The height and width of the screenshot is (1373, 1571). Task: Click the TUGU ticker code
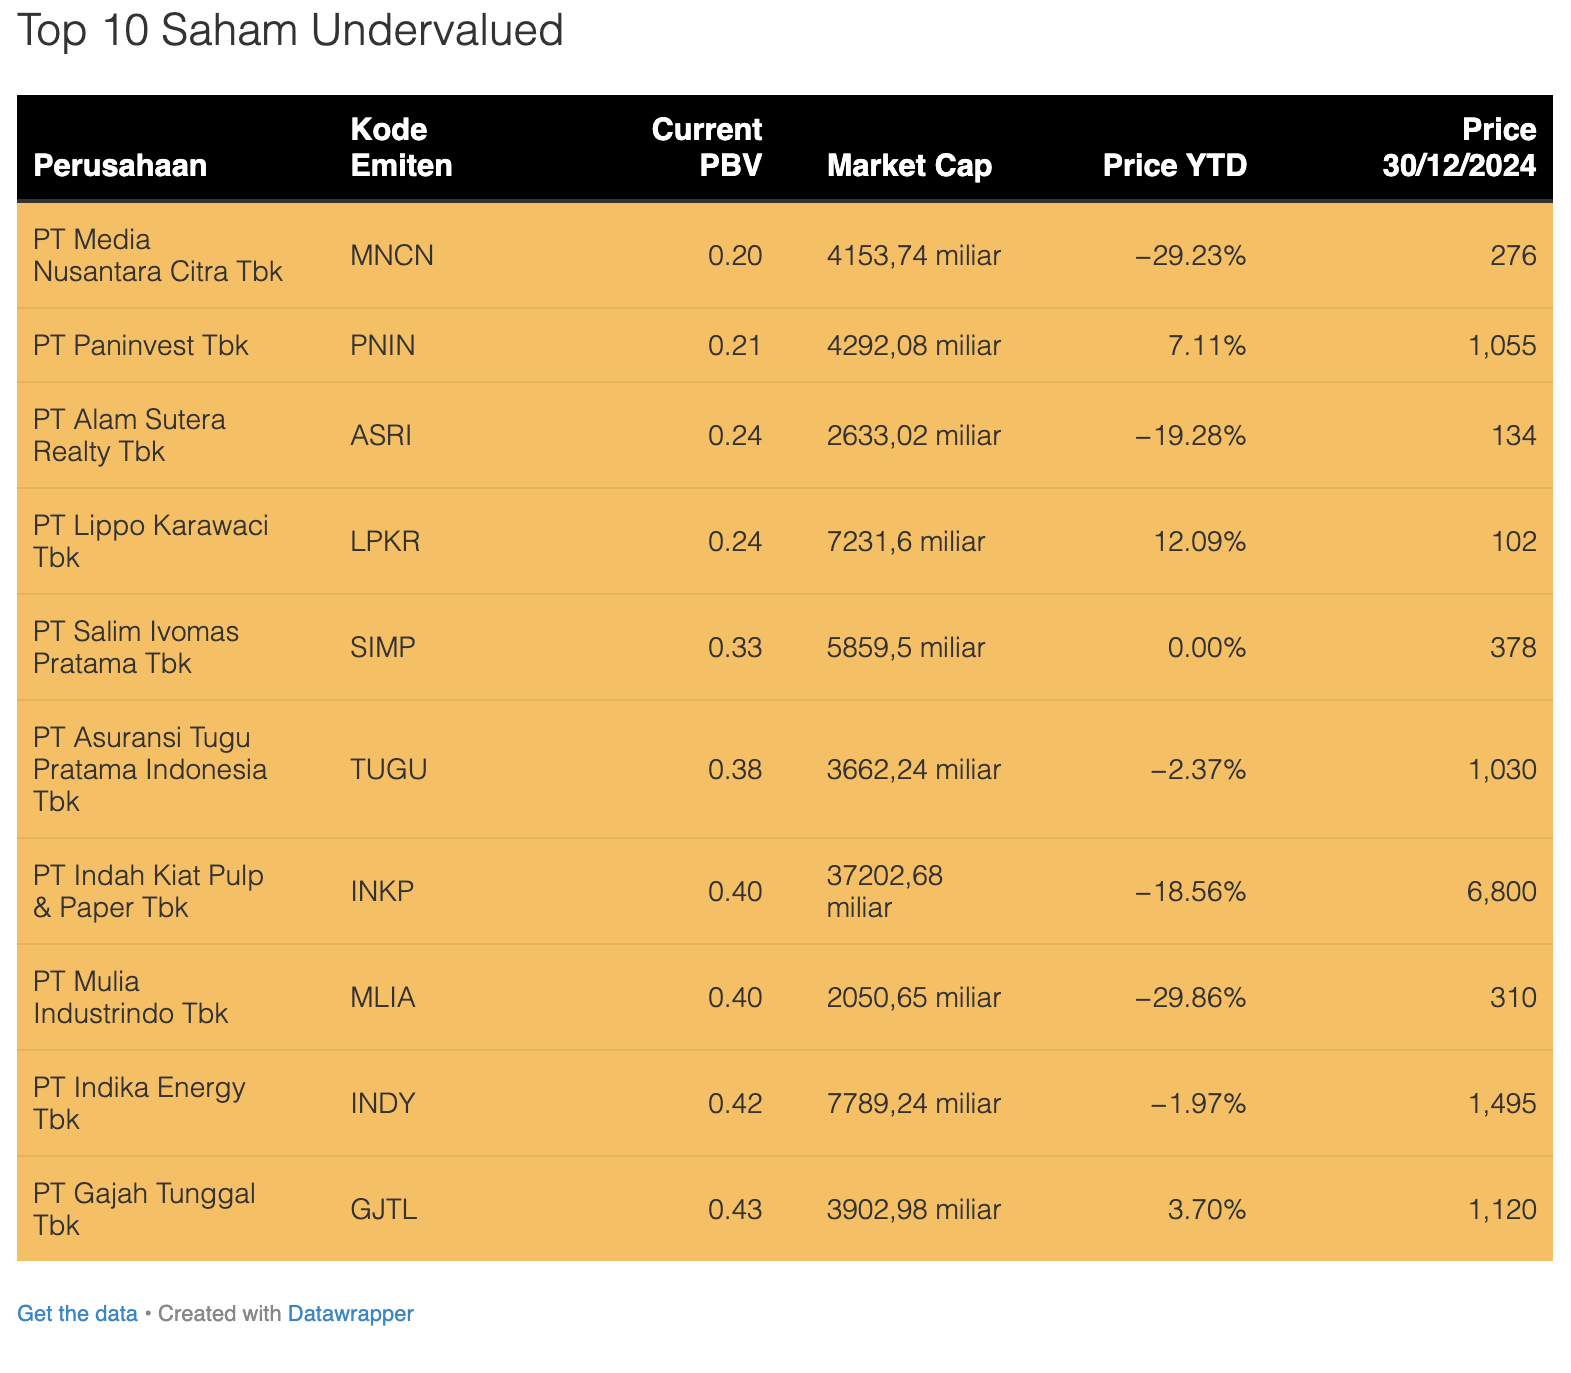point(389,769)
